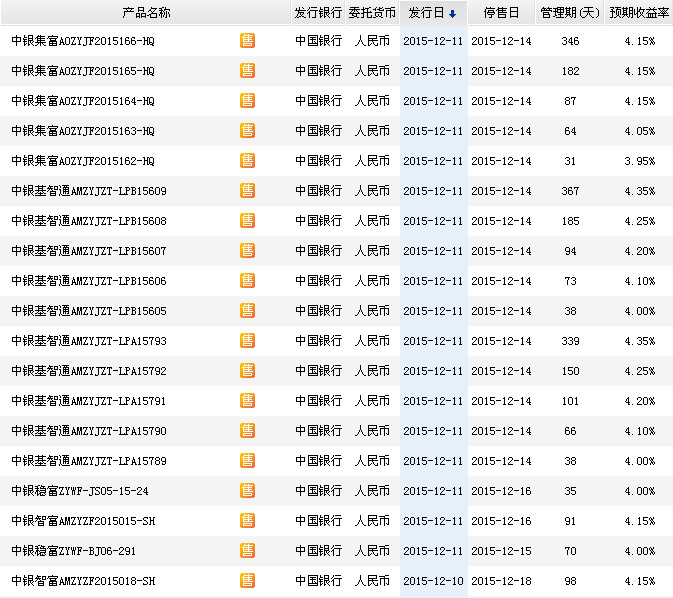673x598 pixels.
Task: Click the 2015-12-18 stop-sale date cell
Action: (501, 581)
